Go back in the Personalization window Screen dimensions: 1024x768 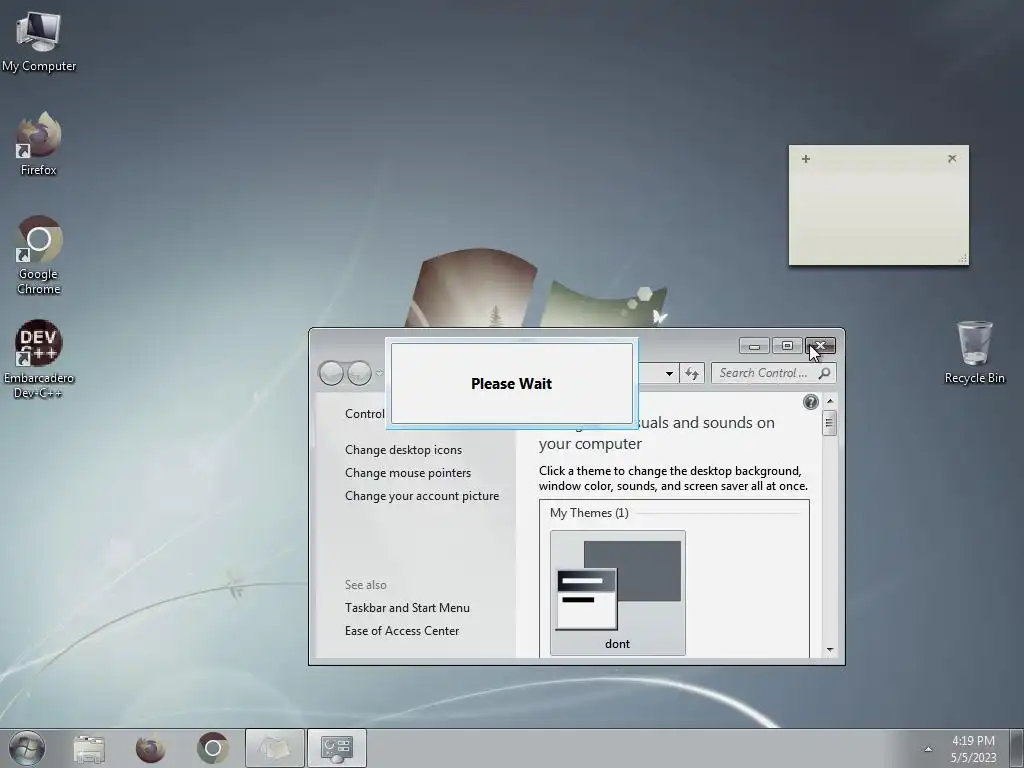click(x=331, y=373)
